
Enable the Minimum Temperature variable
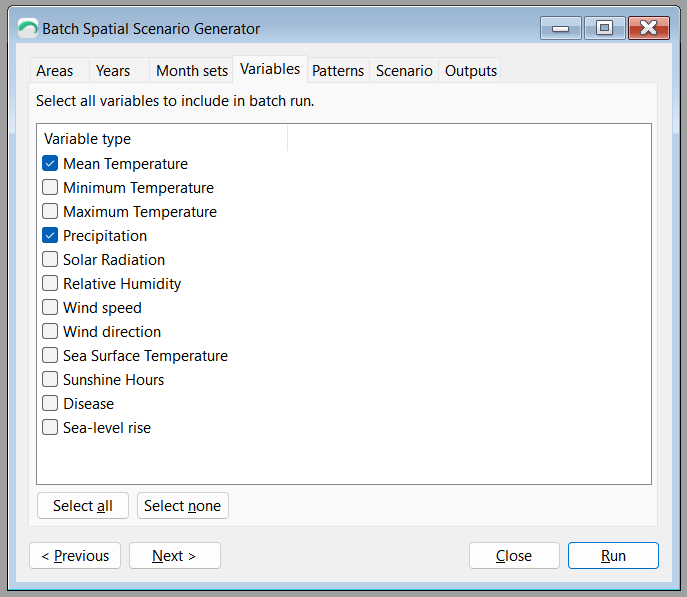tap(50, 187)
